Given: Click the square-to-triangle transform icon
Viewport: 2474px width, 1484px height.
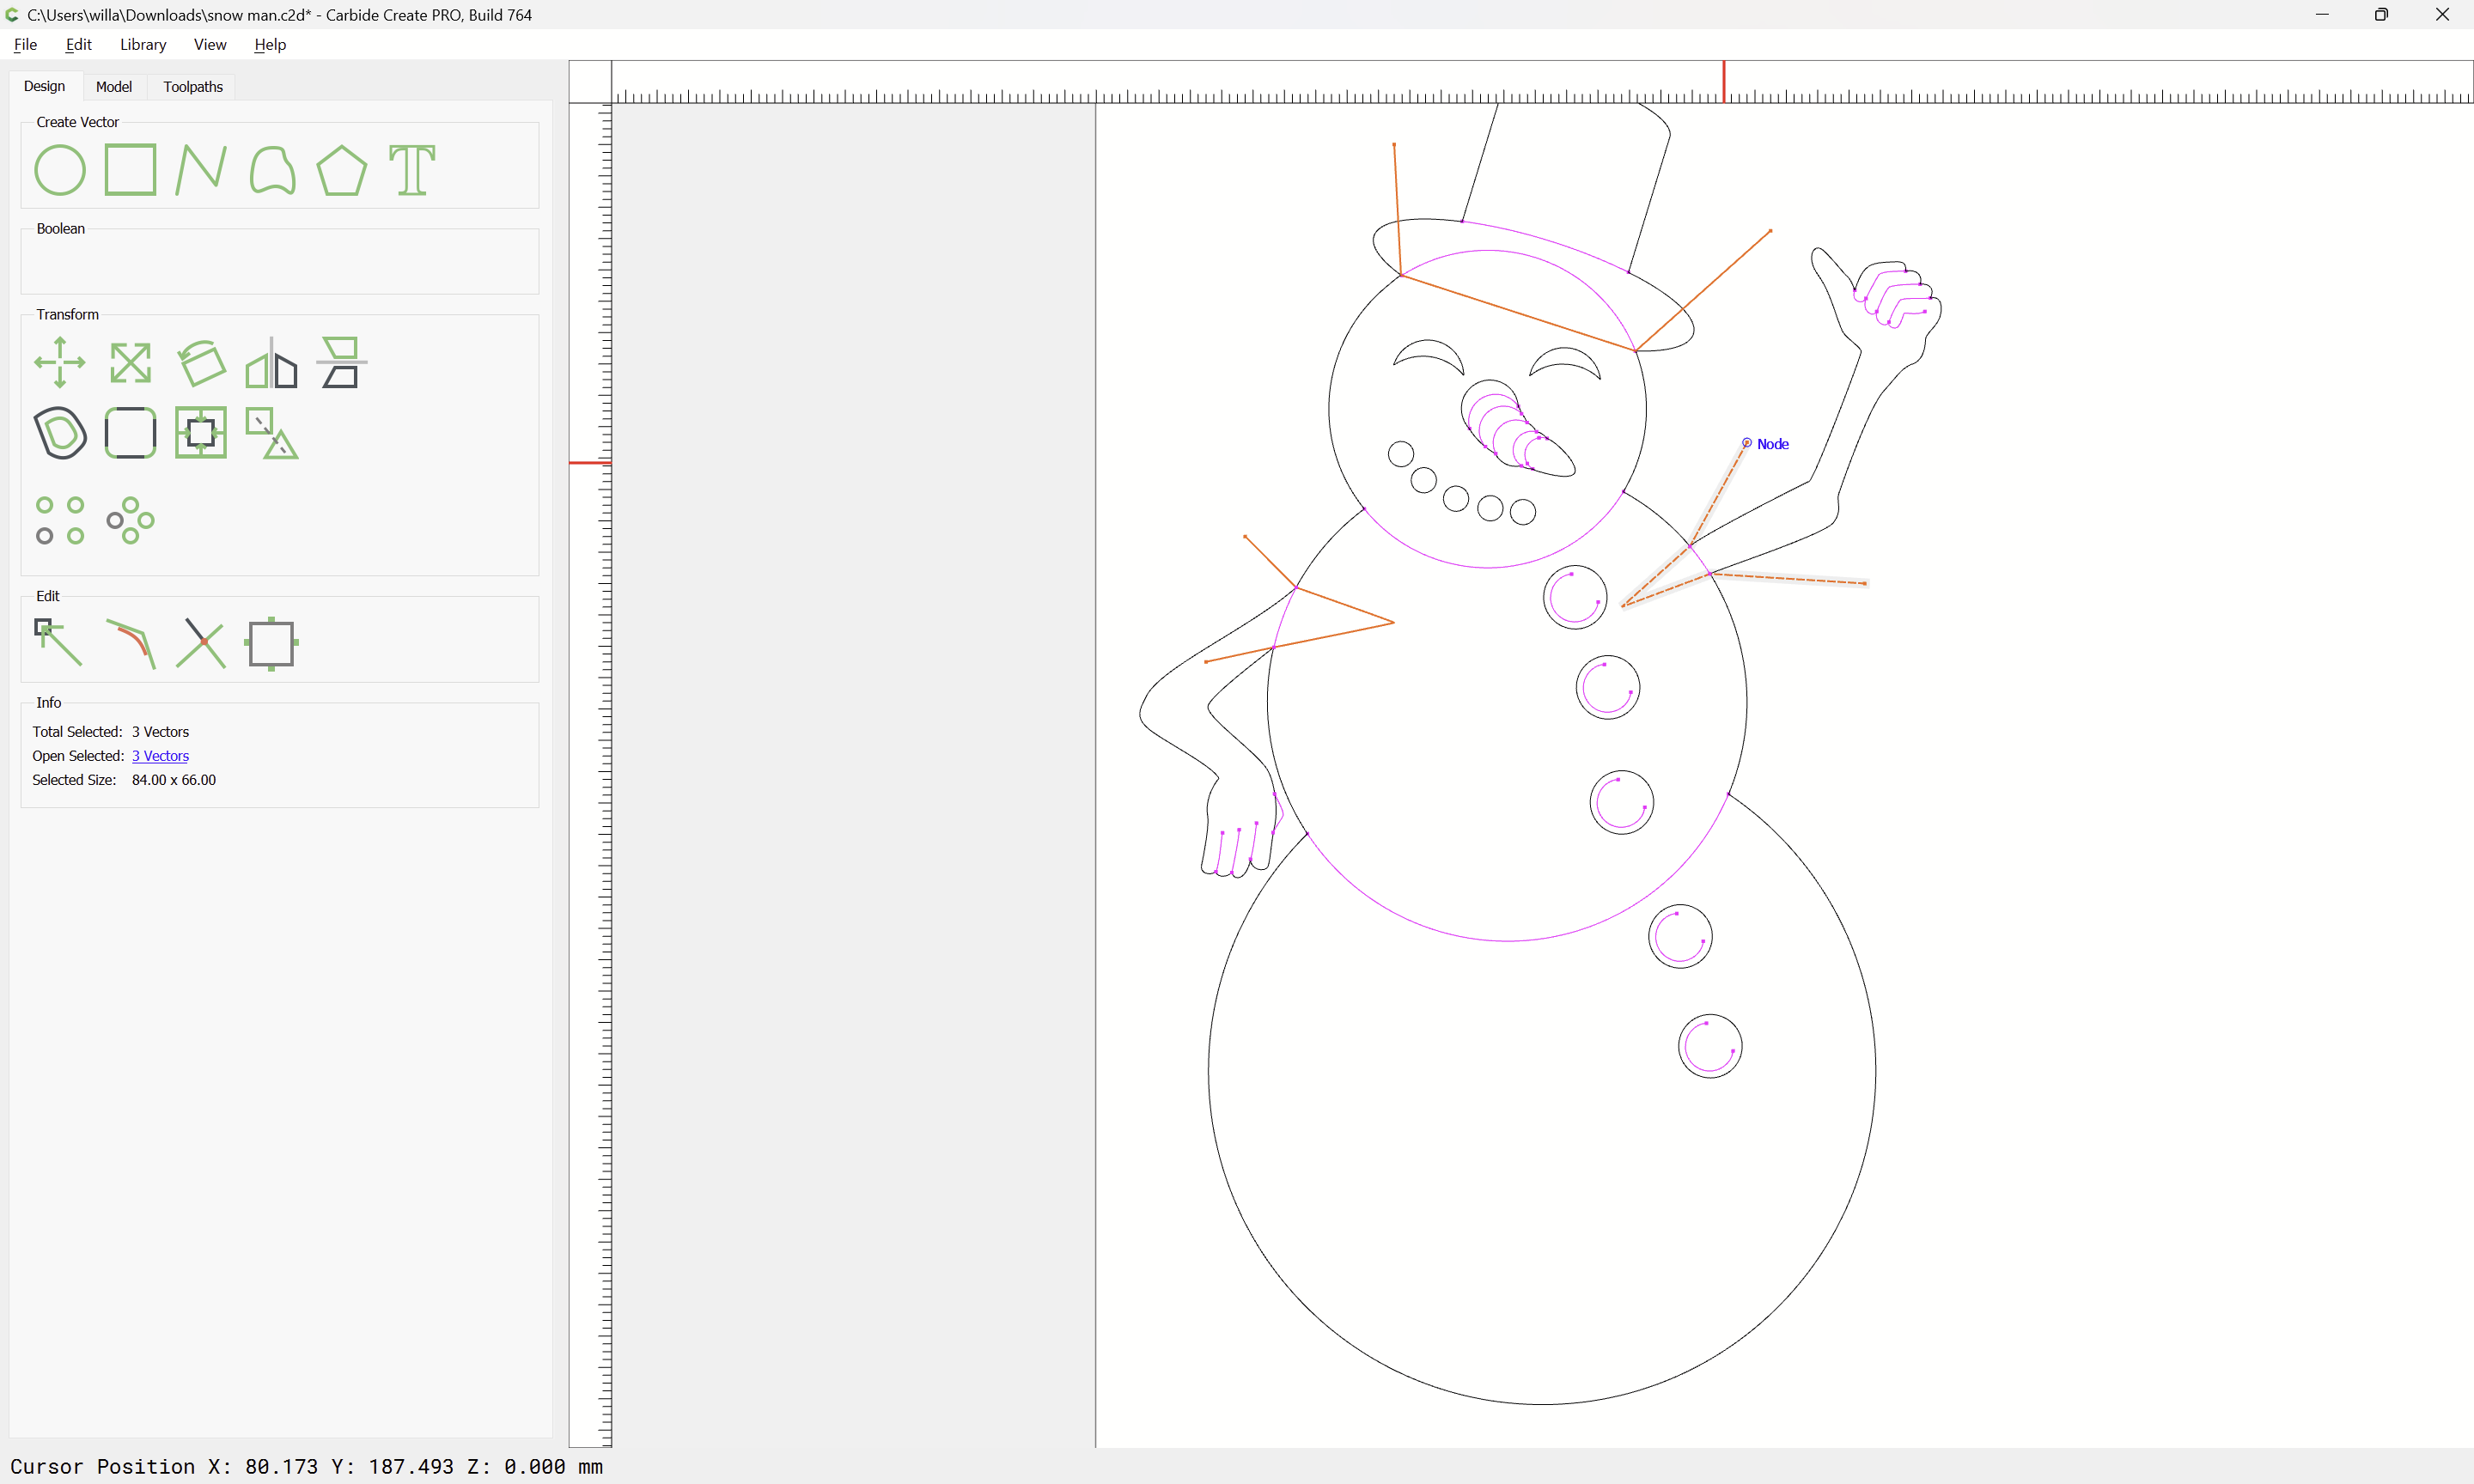Looking at the screenshot, I should point(272,433).
